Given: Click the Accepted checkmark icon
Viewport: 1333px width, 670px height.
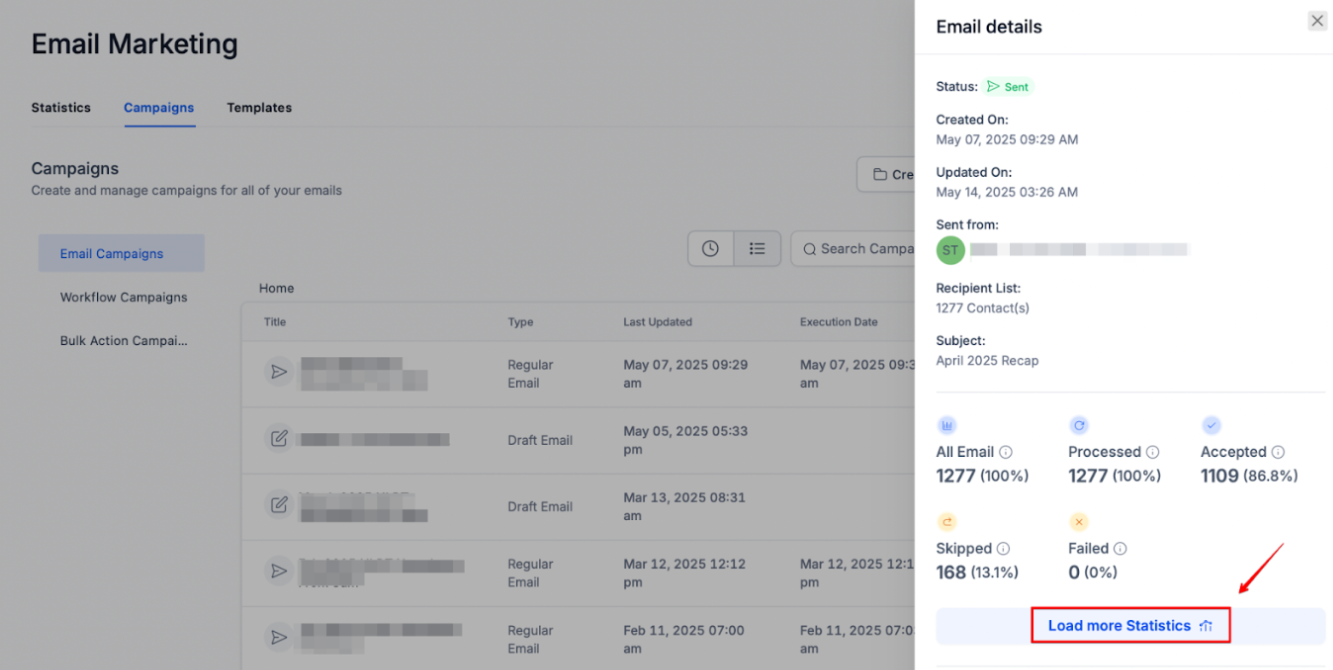Looking at the screenshot, I should [x=1211, y=425].
